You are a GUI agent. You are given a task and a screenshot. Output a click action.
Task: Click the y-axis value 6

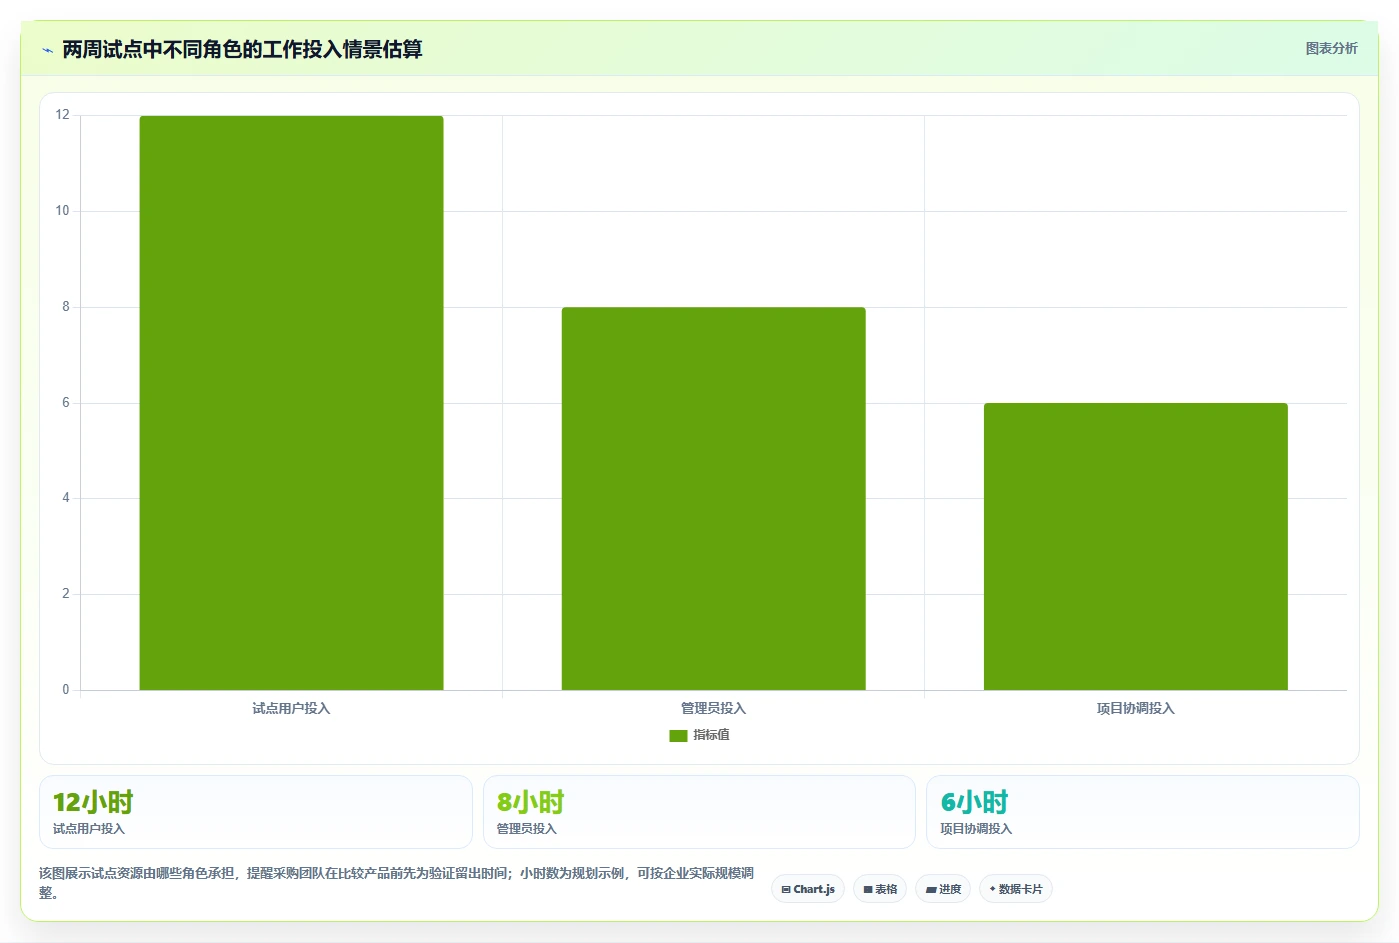pyautogui.click(x=66, y=403)
